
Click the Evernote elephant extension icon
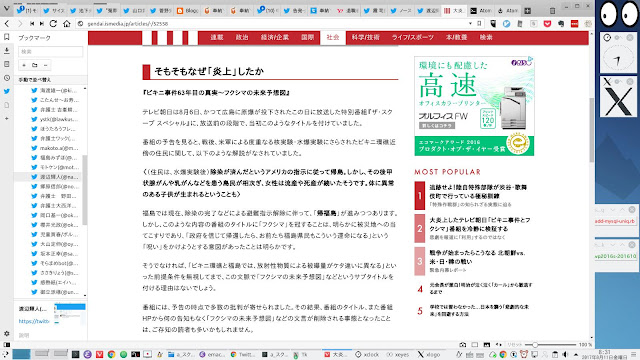(561, 24)
